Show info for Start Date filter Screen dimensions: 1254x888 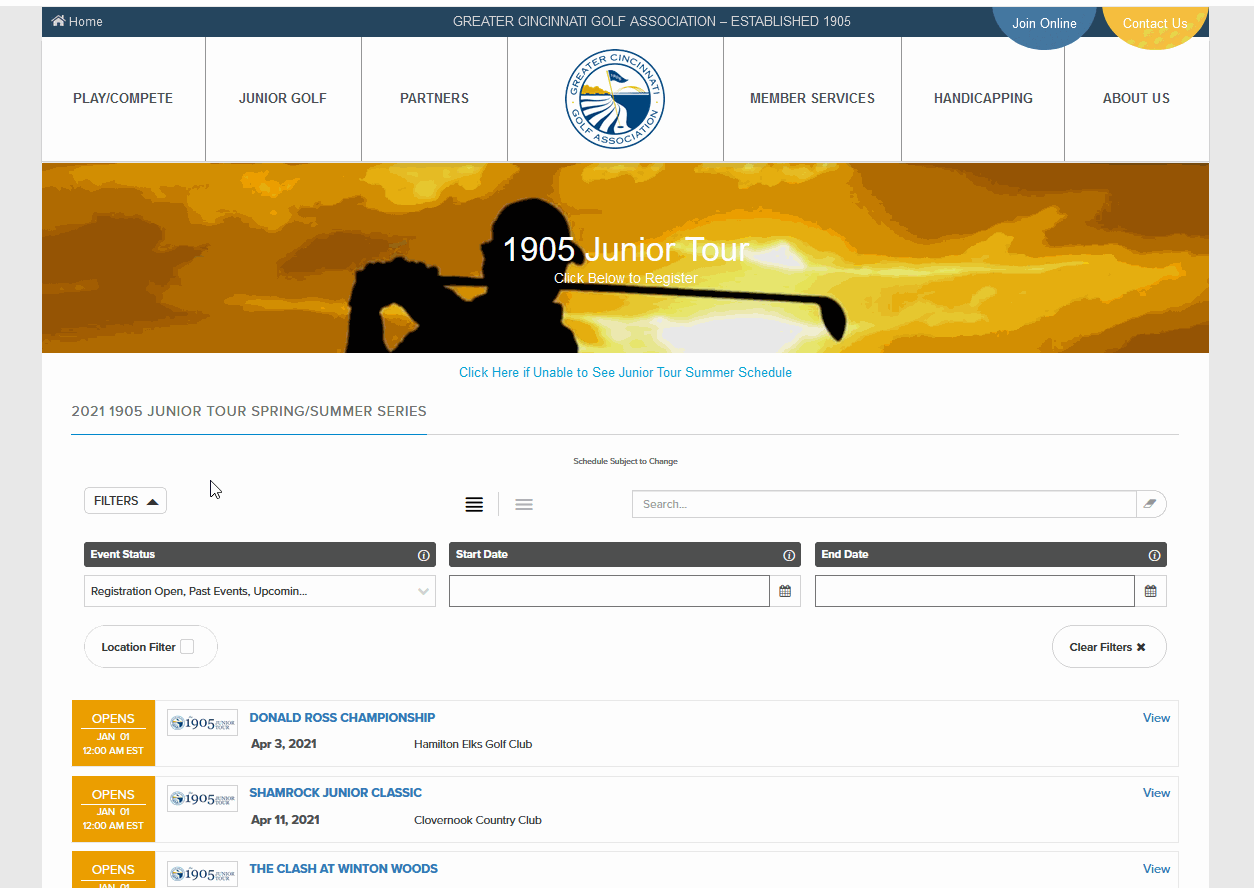(x=789, y=555)
